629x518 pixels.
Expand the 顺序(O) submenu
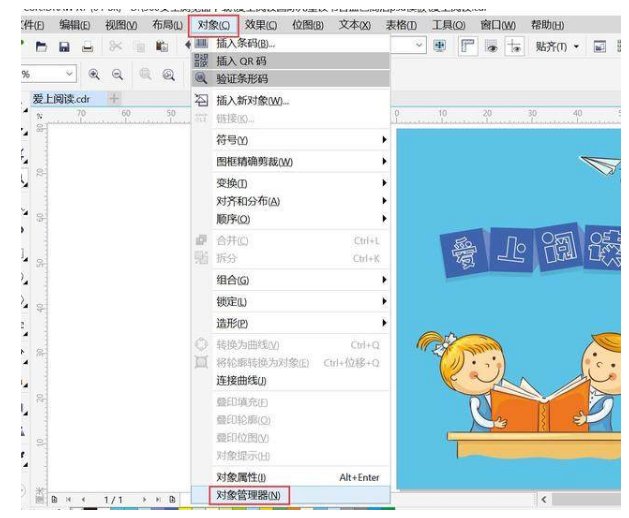pyautogui.click(x=291, y=219)
